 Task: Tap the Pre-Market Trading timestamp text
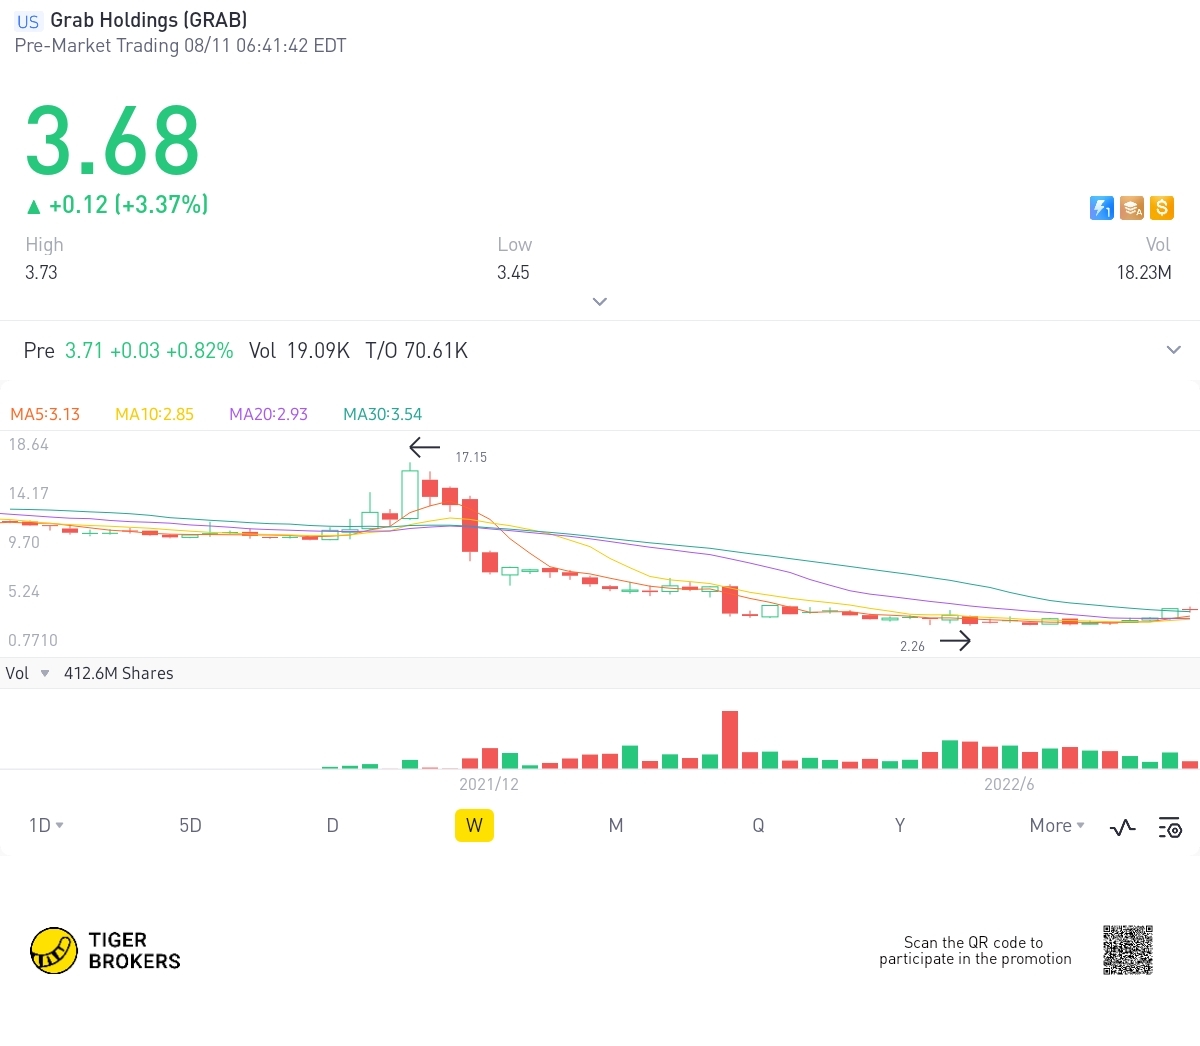[x=180, y=45]
